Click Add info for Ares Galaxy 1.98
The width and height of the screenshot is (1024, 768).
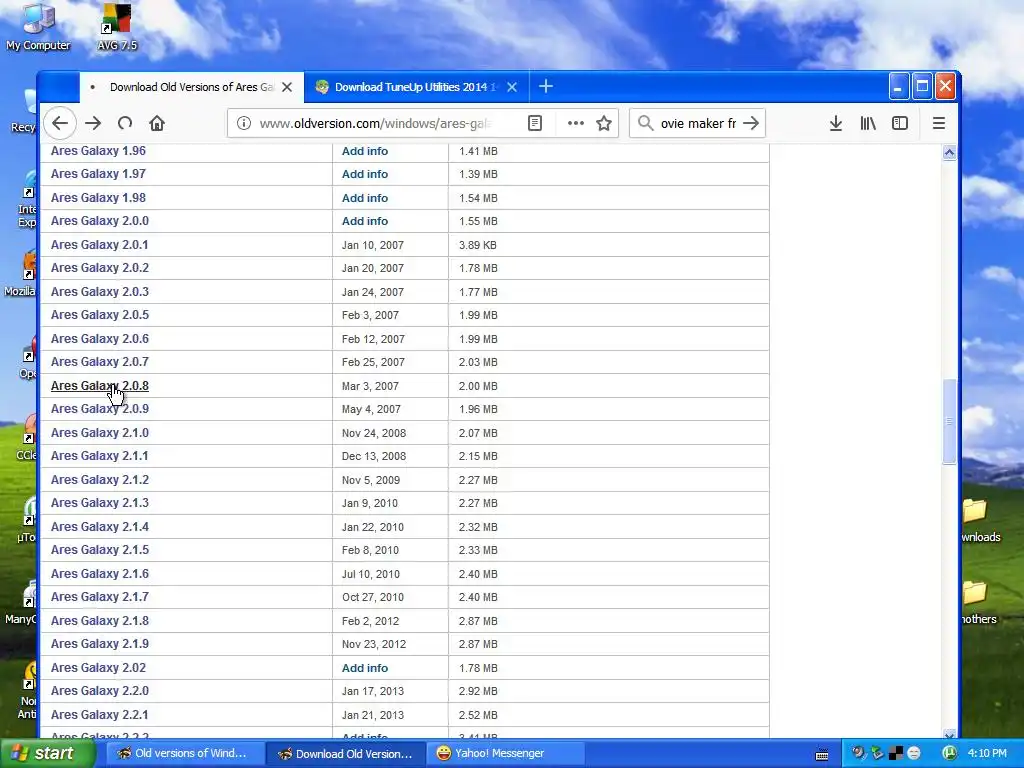[x=364, y=198]
